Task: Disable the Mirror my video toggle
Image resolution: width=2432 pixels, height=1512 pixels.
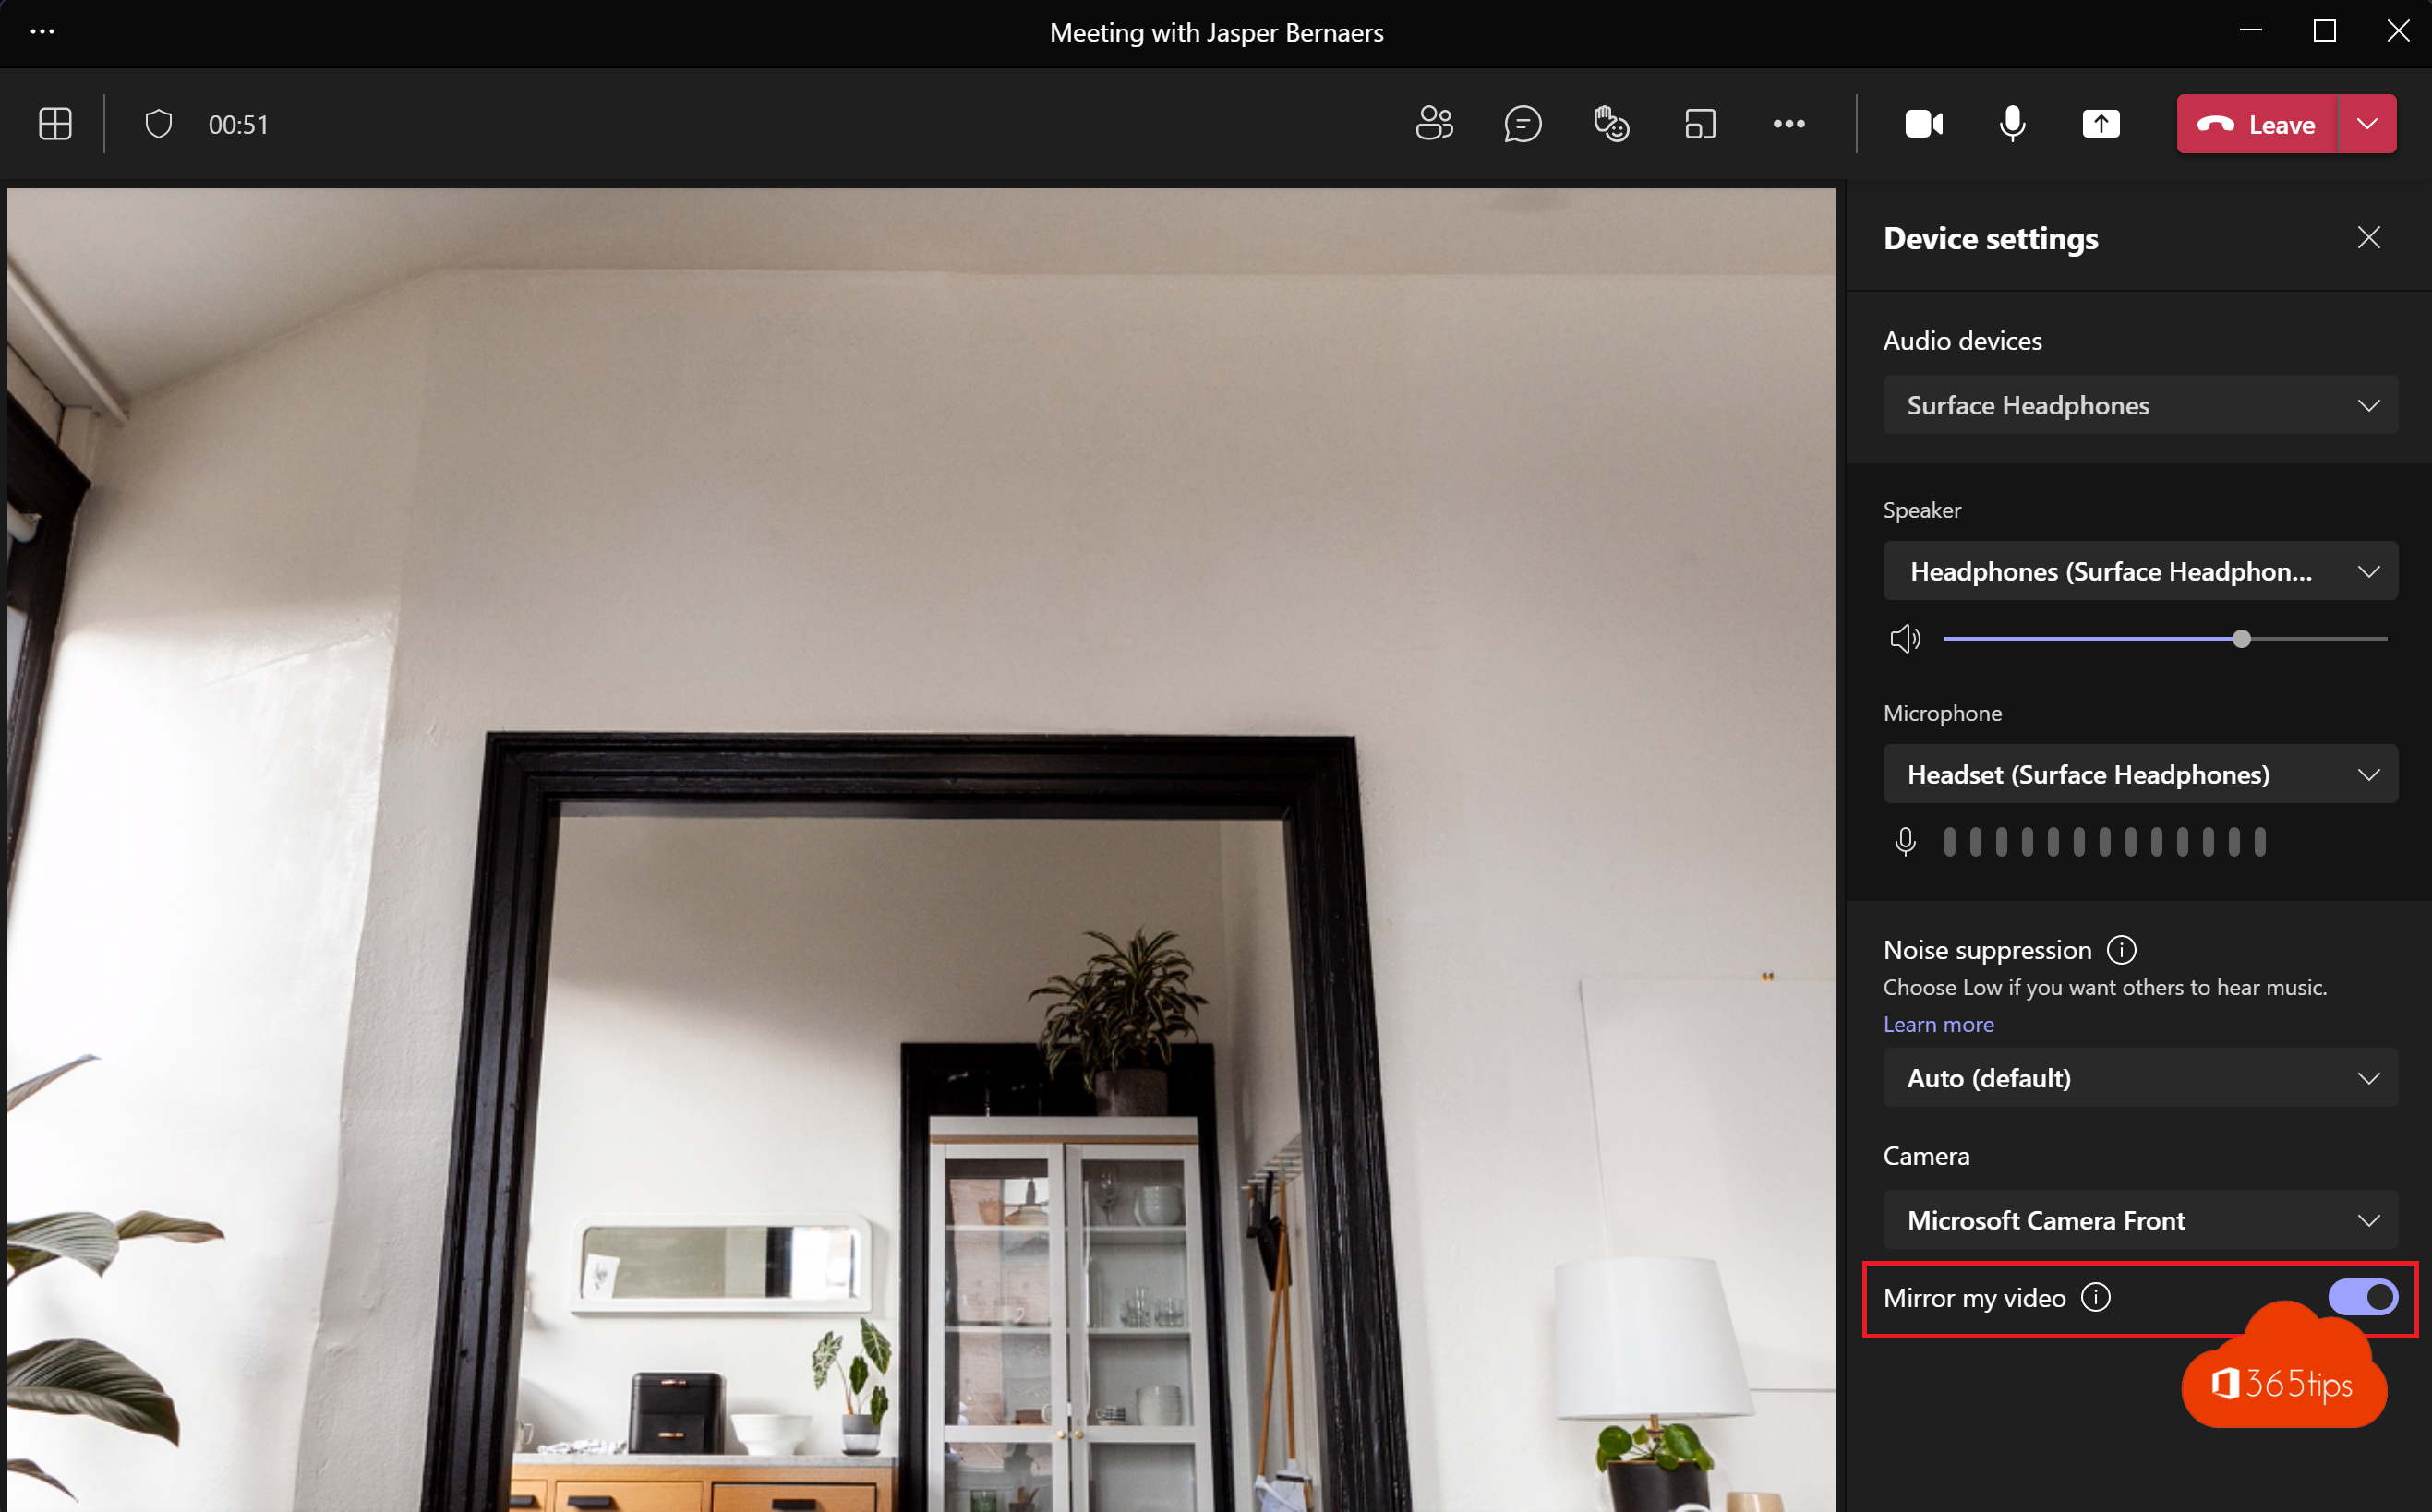Action: point(2364,1296)
